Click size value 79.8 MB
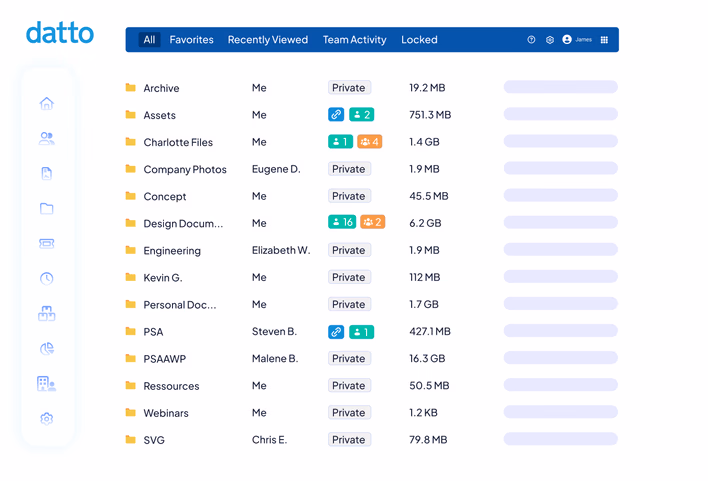The height and width of the screenshot is (481, 708). tap(428, 439)
